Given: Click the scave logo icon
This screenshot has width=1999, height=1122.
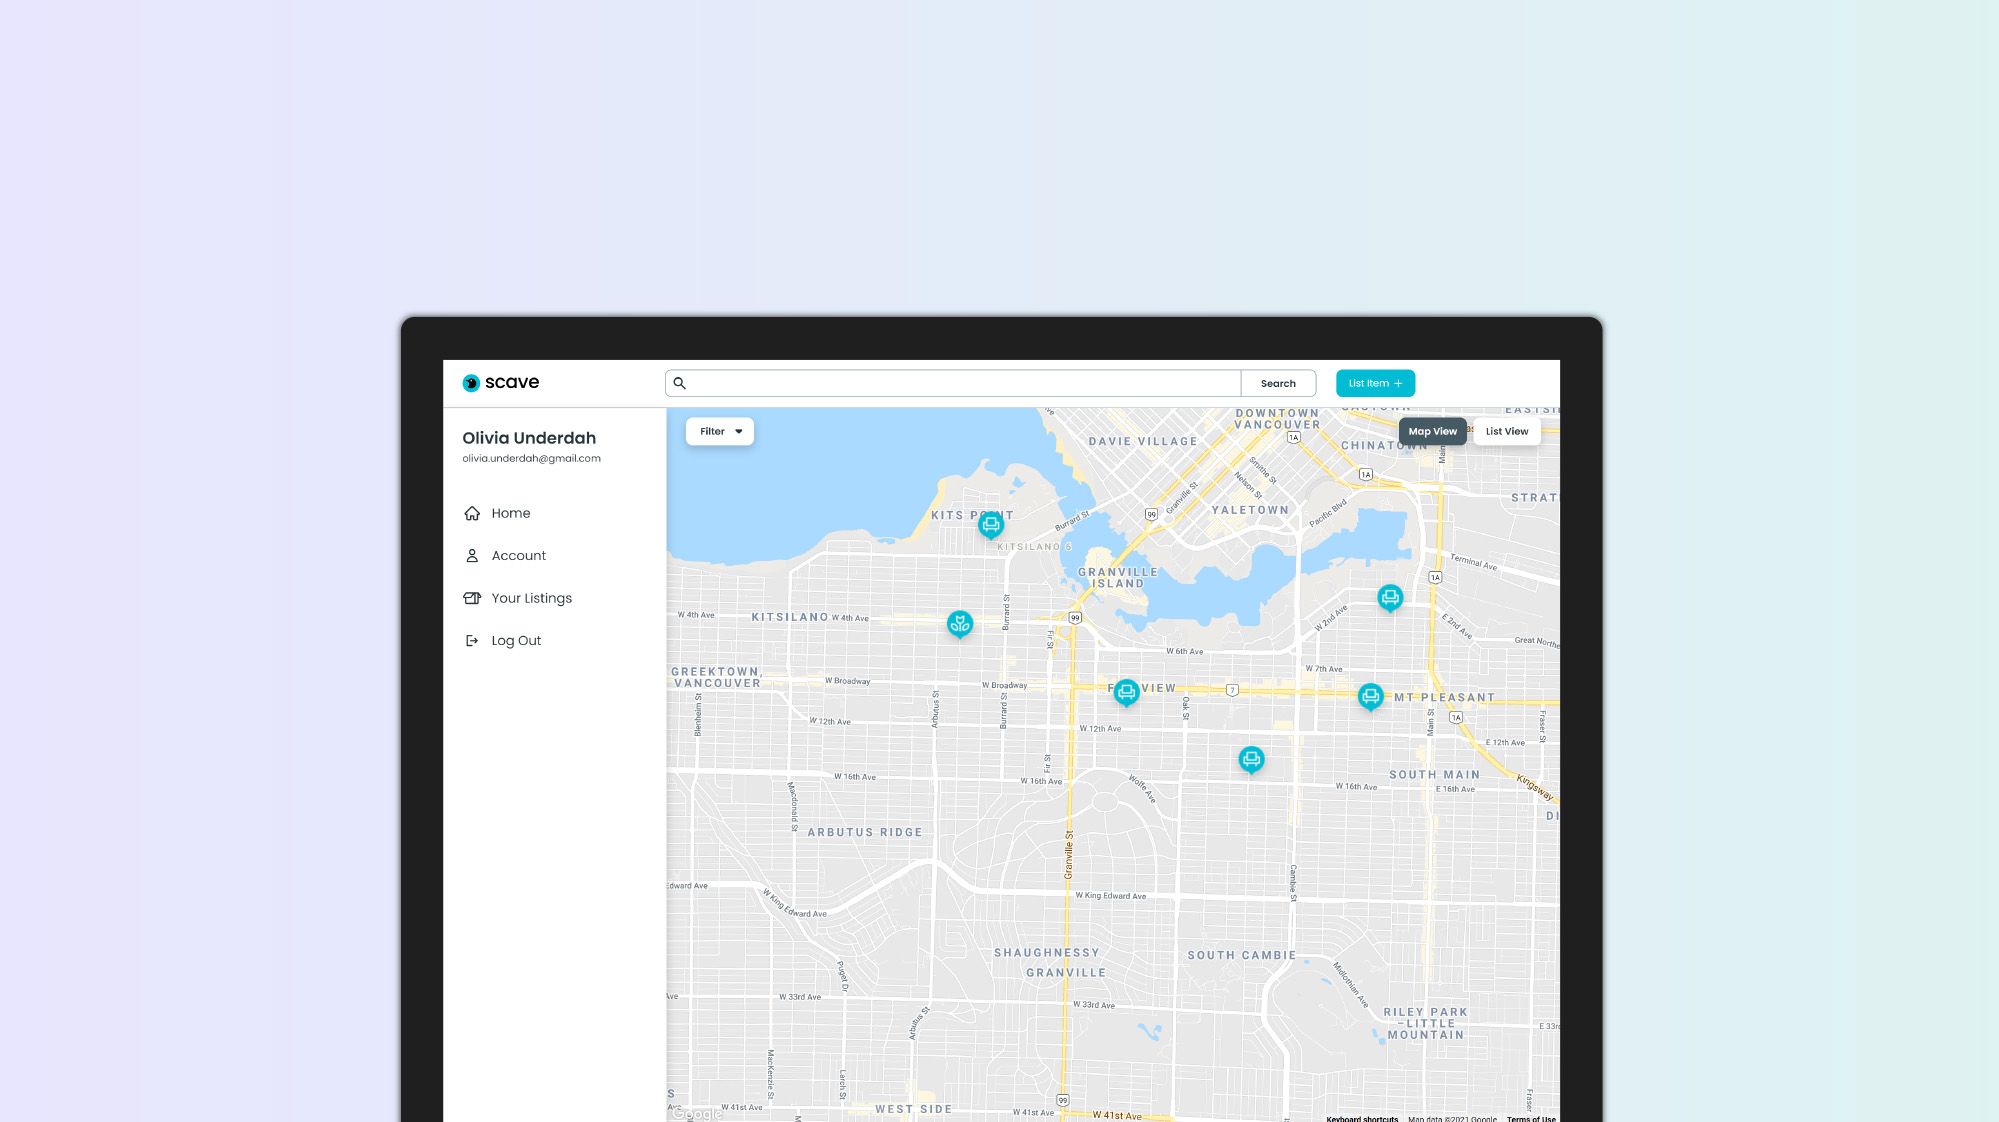Looking at the screenshot, I should tap(471, 383).
